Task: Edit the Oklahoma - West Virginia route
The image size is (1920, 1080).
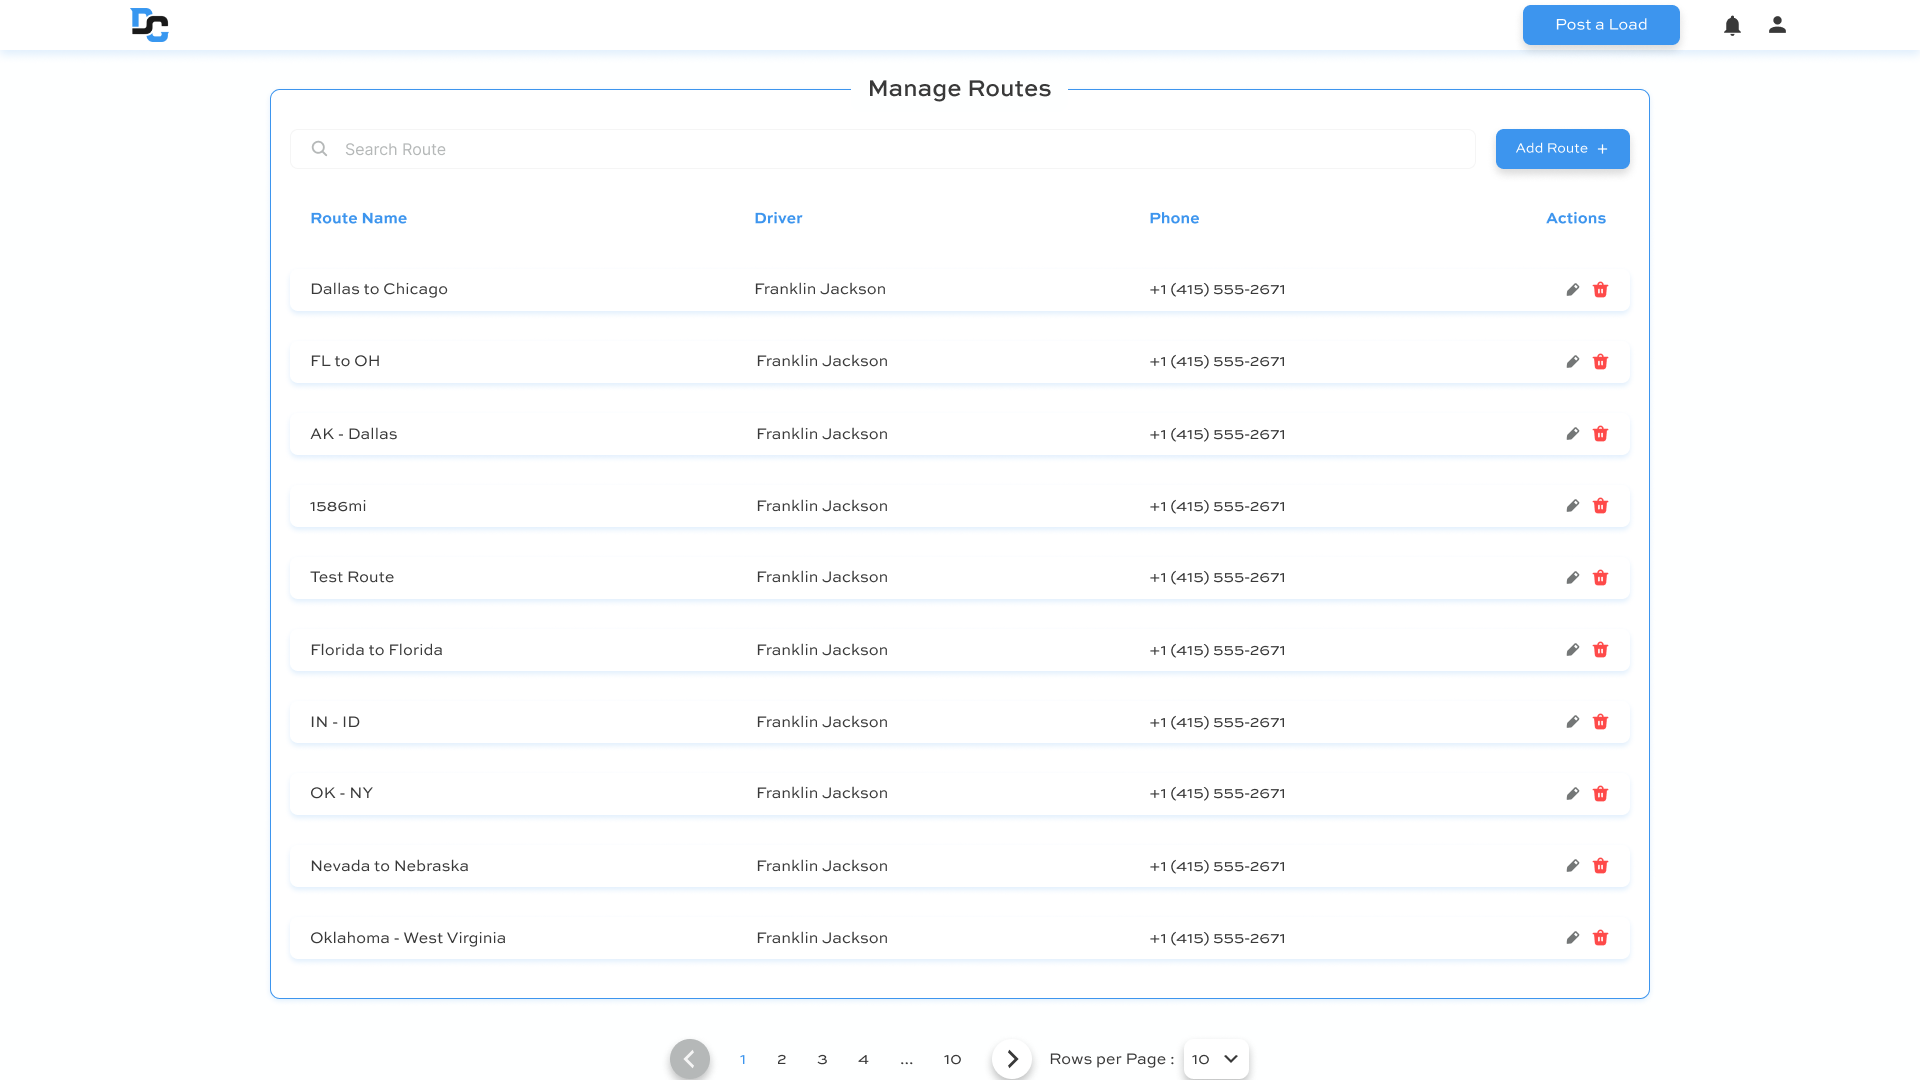Action: click(x=1572, y=938)
